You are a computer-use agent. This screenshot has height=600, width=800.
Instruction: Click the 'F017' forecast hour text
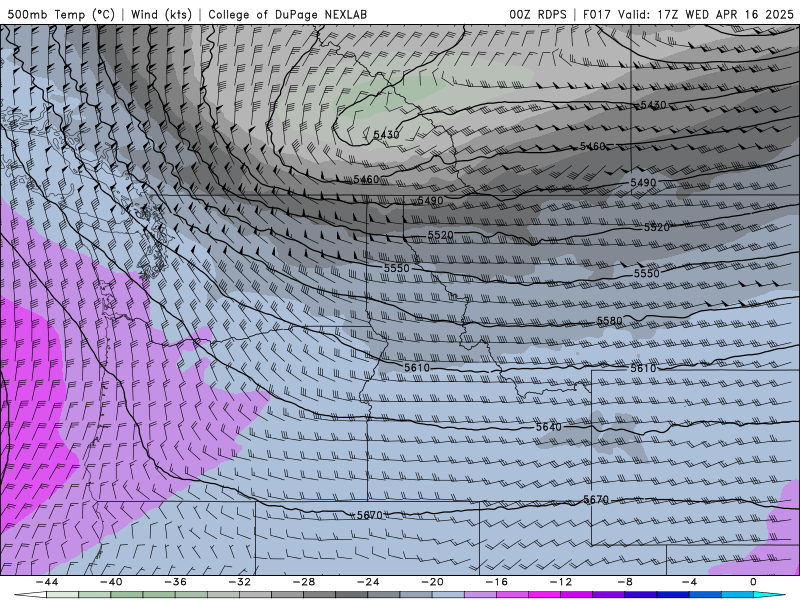[x=597, y=14]
